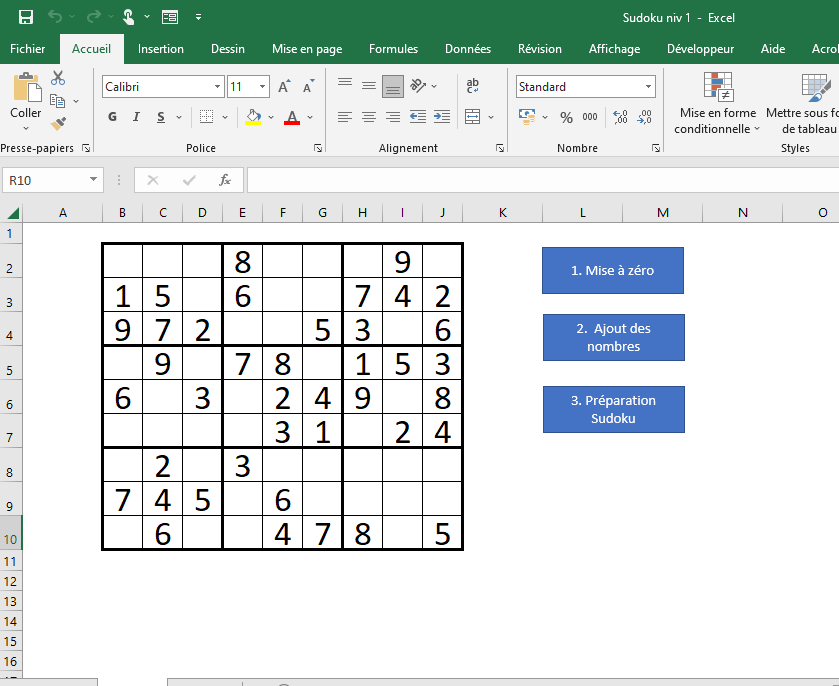Apply bold formatting with the G icon
Image resolution: width=839 pixels, height=686 pixels.
111,117
